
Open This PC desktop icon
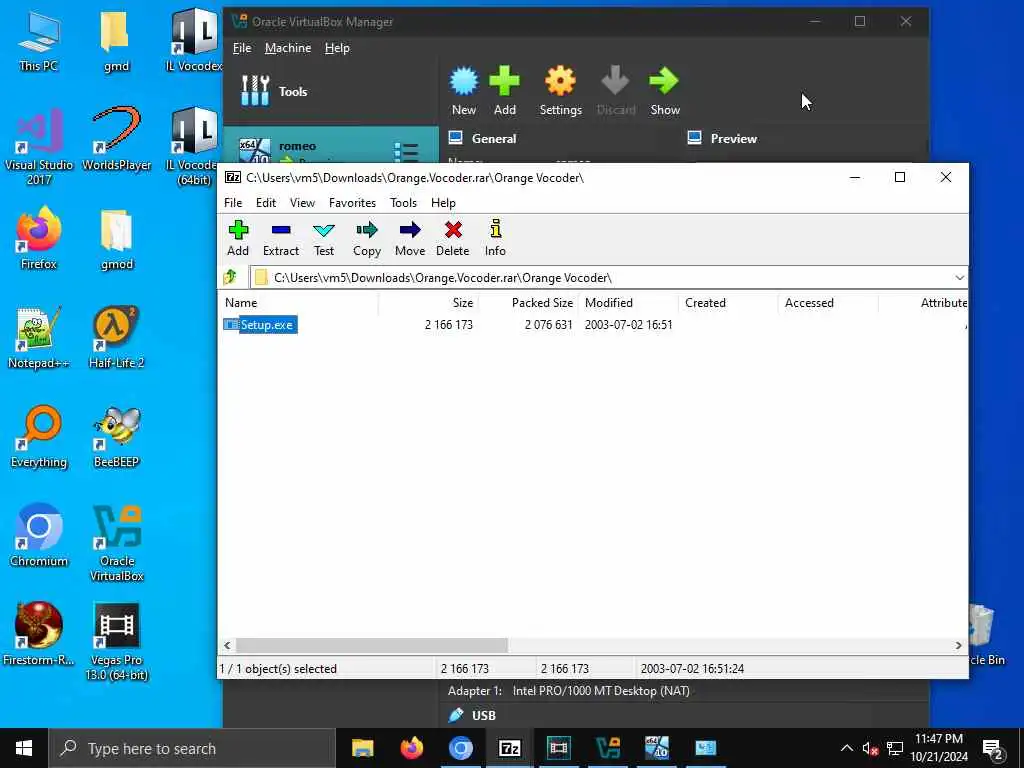click(x=39, y=42)
